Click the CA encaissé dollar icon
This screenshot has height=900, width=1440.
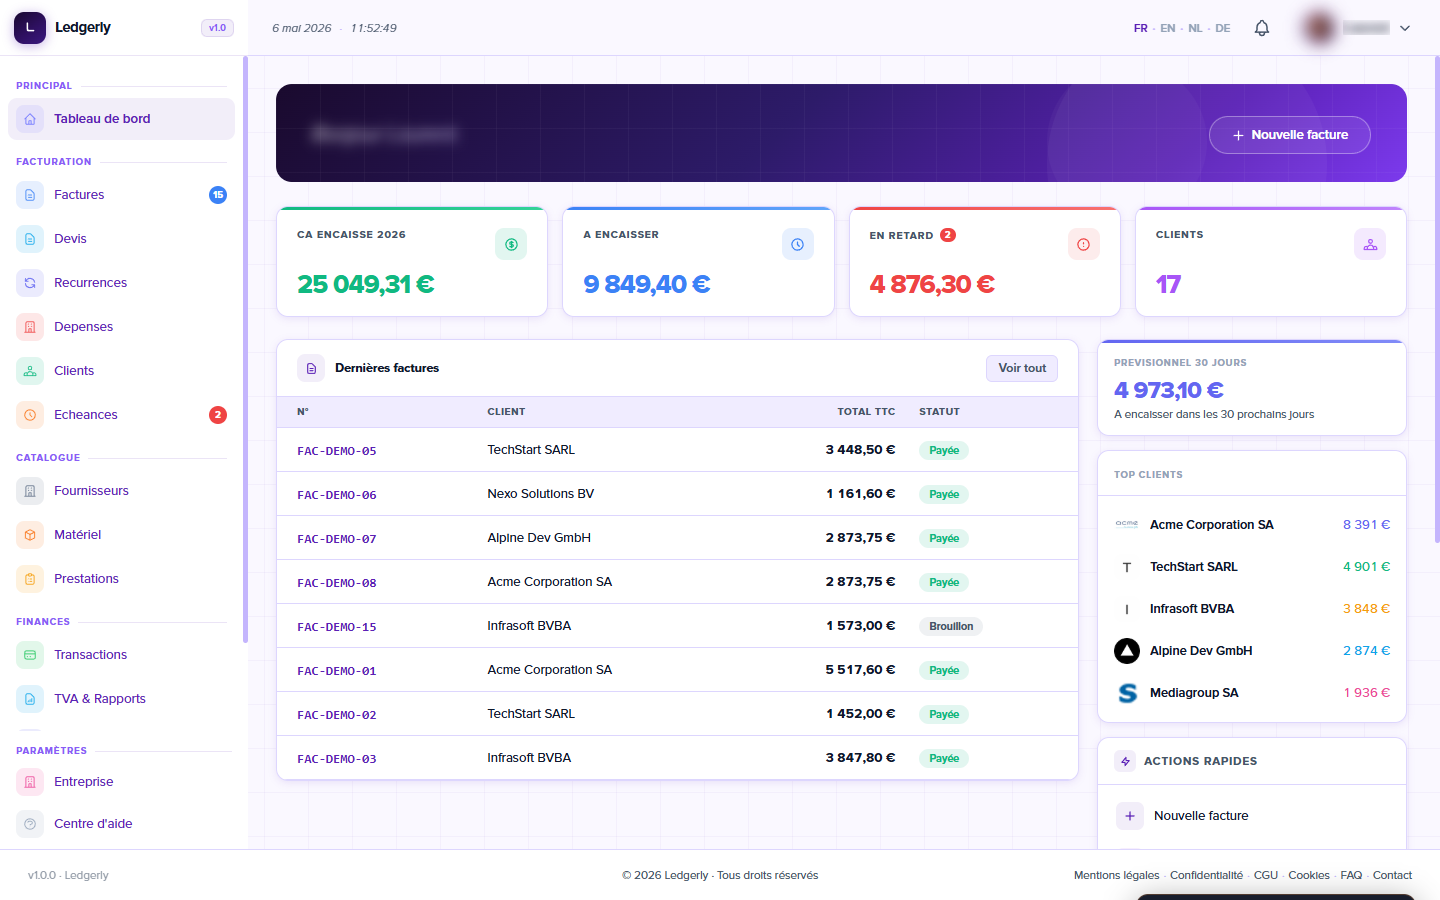point(511,244)
